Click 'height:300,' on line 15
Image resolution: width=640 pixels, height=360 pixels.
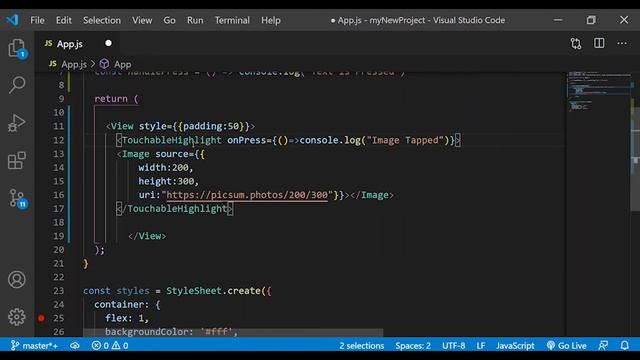(168, 181)
